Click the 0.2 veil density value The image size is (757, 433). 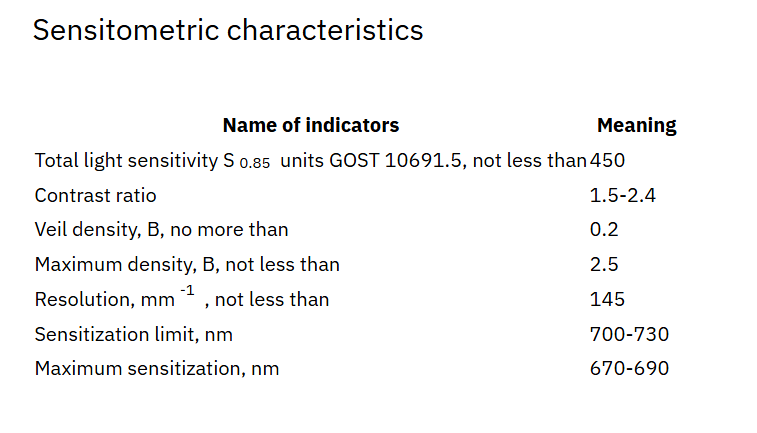click(x=604, y=230)
